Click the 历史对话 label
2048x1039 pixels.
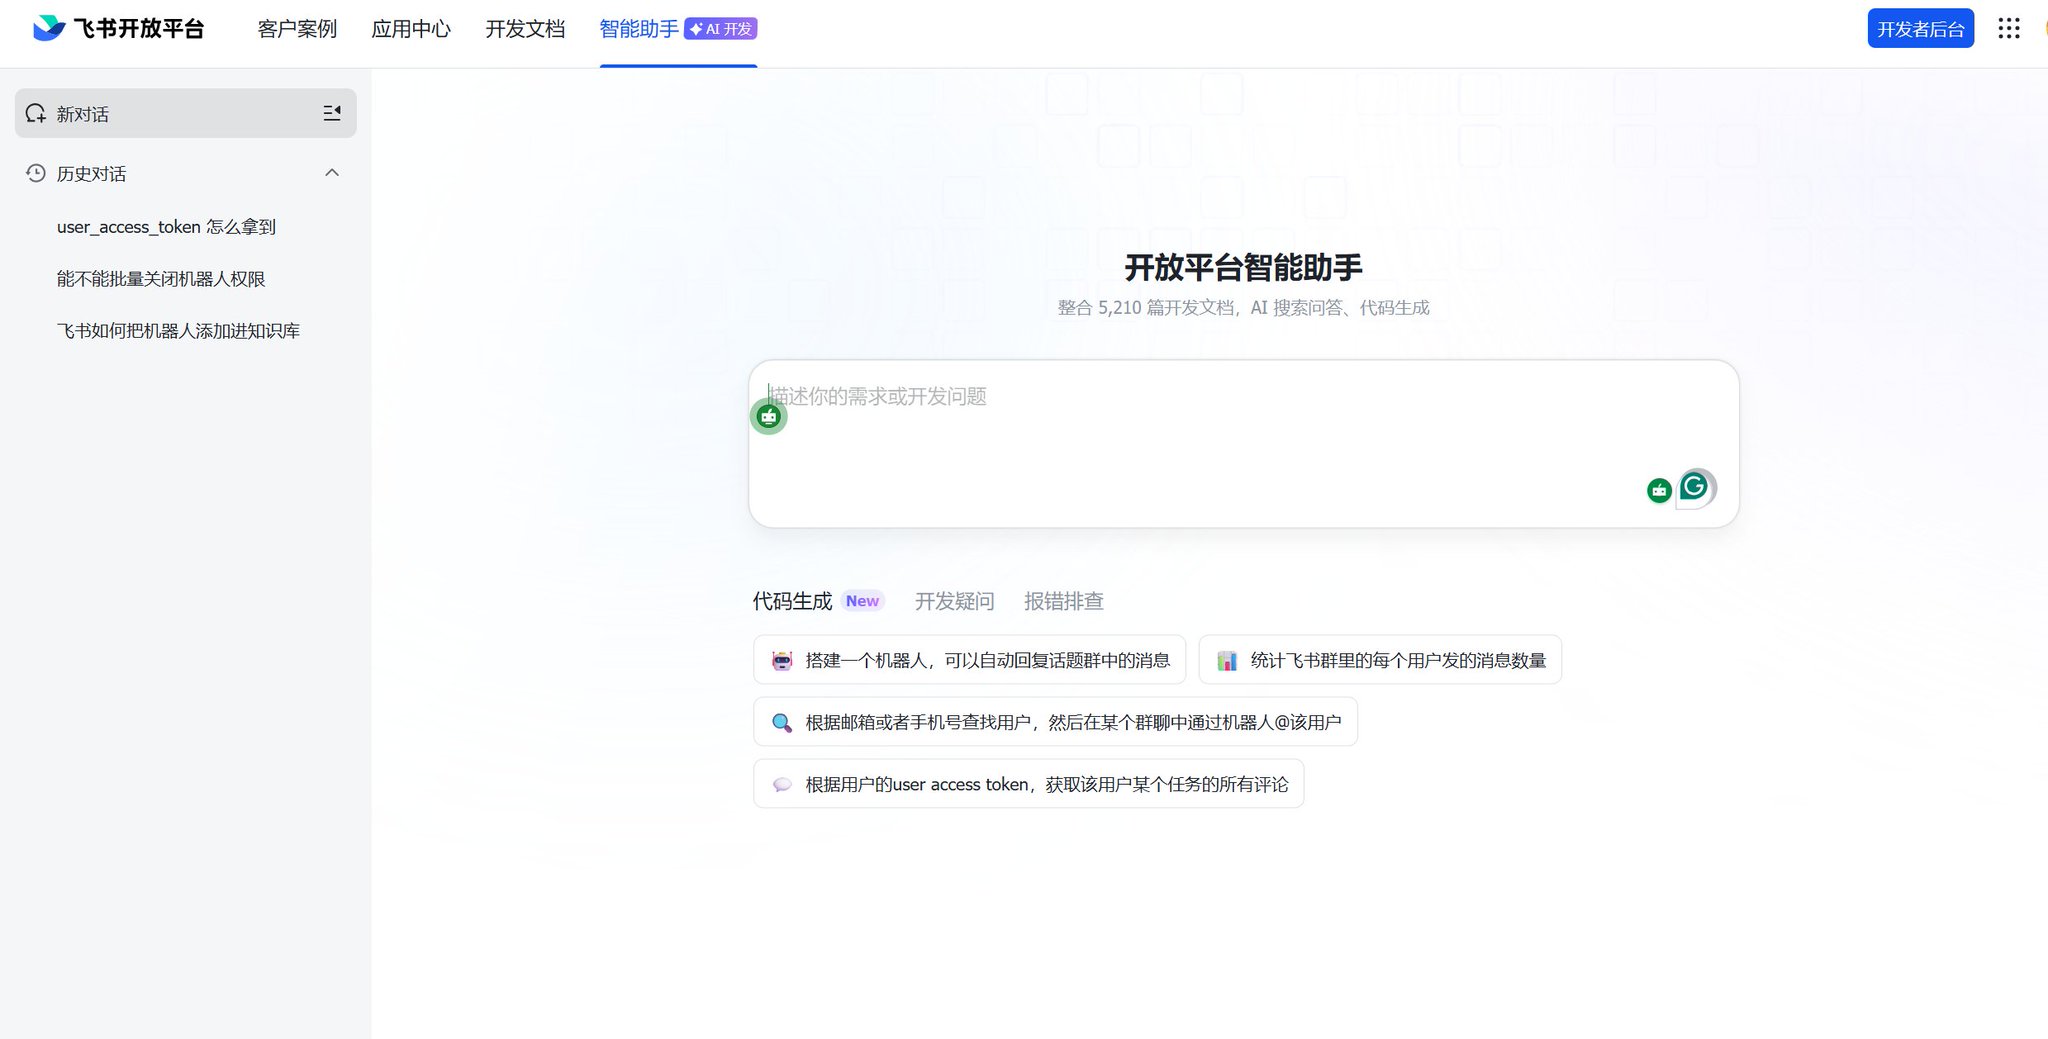[x=91, y=174]
